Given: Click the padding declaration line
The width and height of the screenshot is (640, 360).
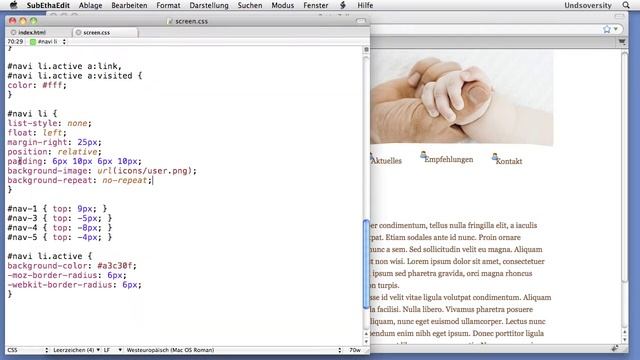Looking at the screenshot, I should 74,161.
